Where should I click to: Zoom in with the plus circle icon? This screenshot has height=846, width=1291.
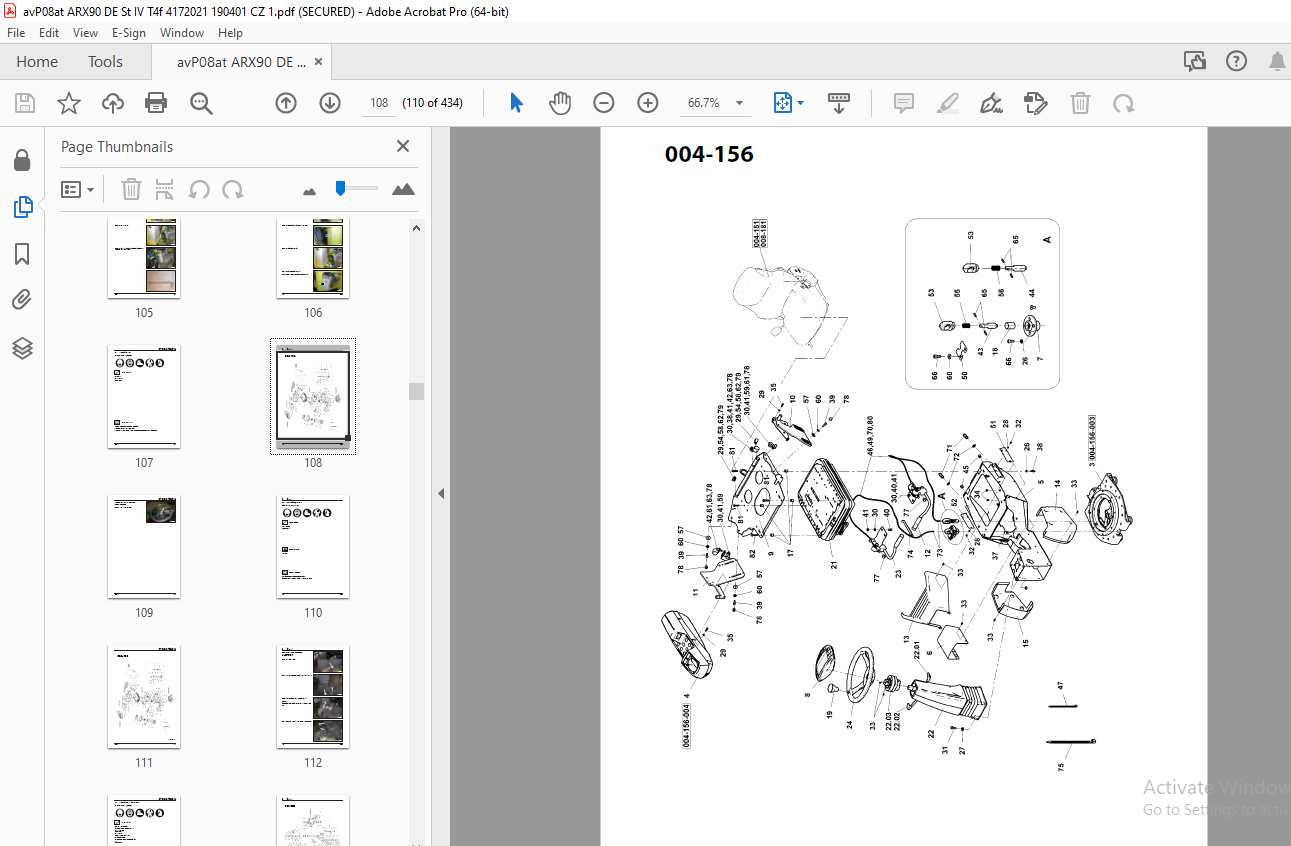pos(648,103)
